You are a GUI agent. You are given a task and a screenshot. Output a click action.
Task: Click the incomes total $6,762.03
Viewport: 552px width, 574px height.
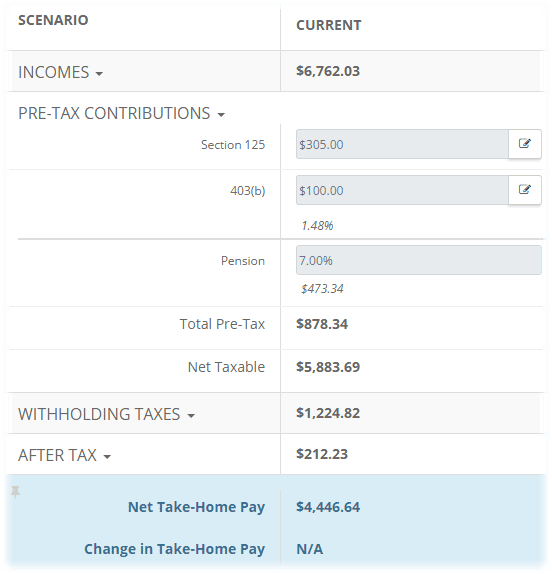tap(328, 71)
